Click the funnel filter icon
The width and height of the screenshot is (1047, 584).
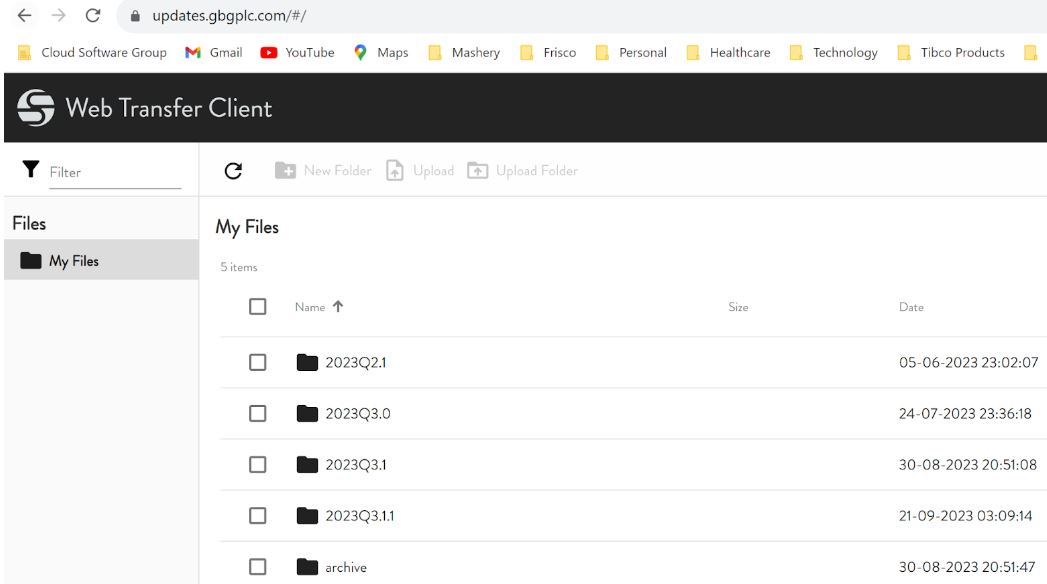pyautogui.click(x=31, y=170)
